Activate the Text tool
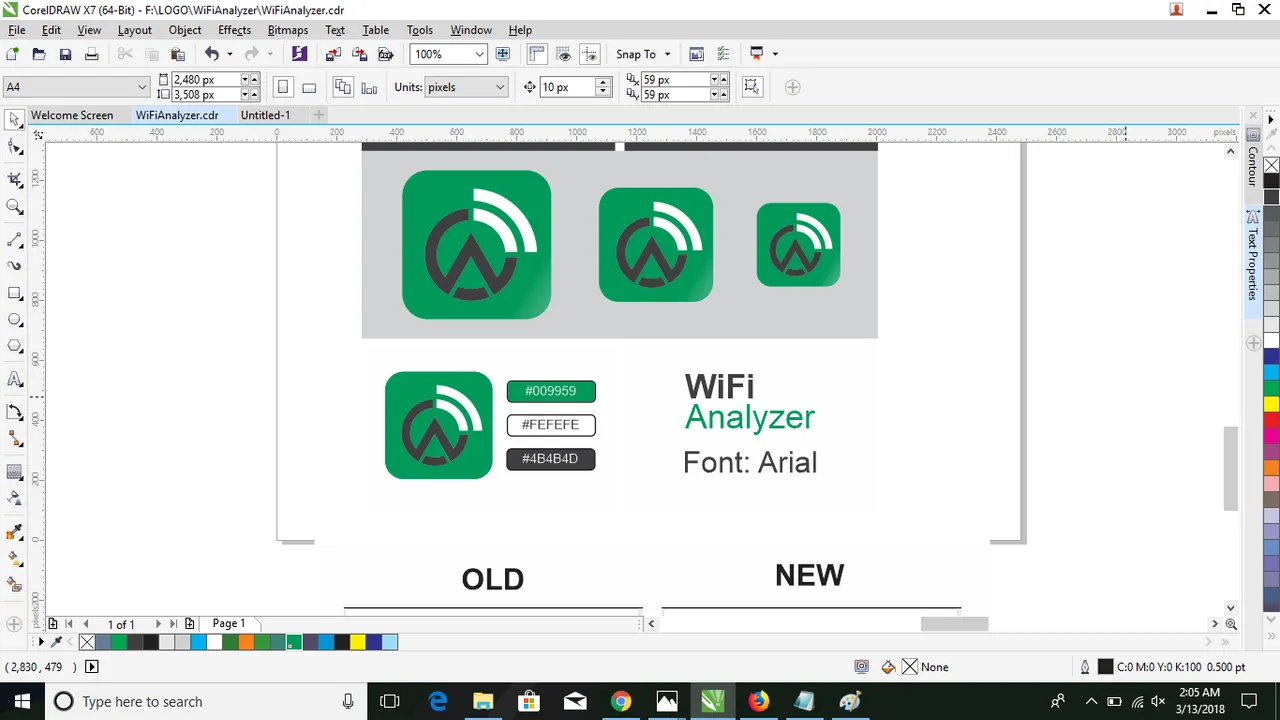The image size is (1280, 720). (14, 380)
